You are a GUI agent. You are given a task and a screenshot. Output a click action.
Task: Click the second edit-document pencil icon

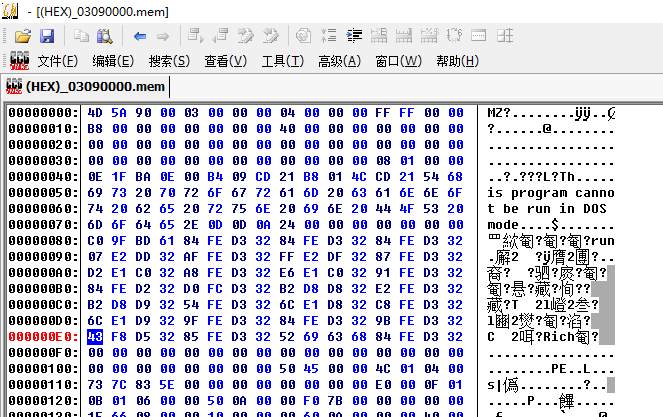coord(271,36)
